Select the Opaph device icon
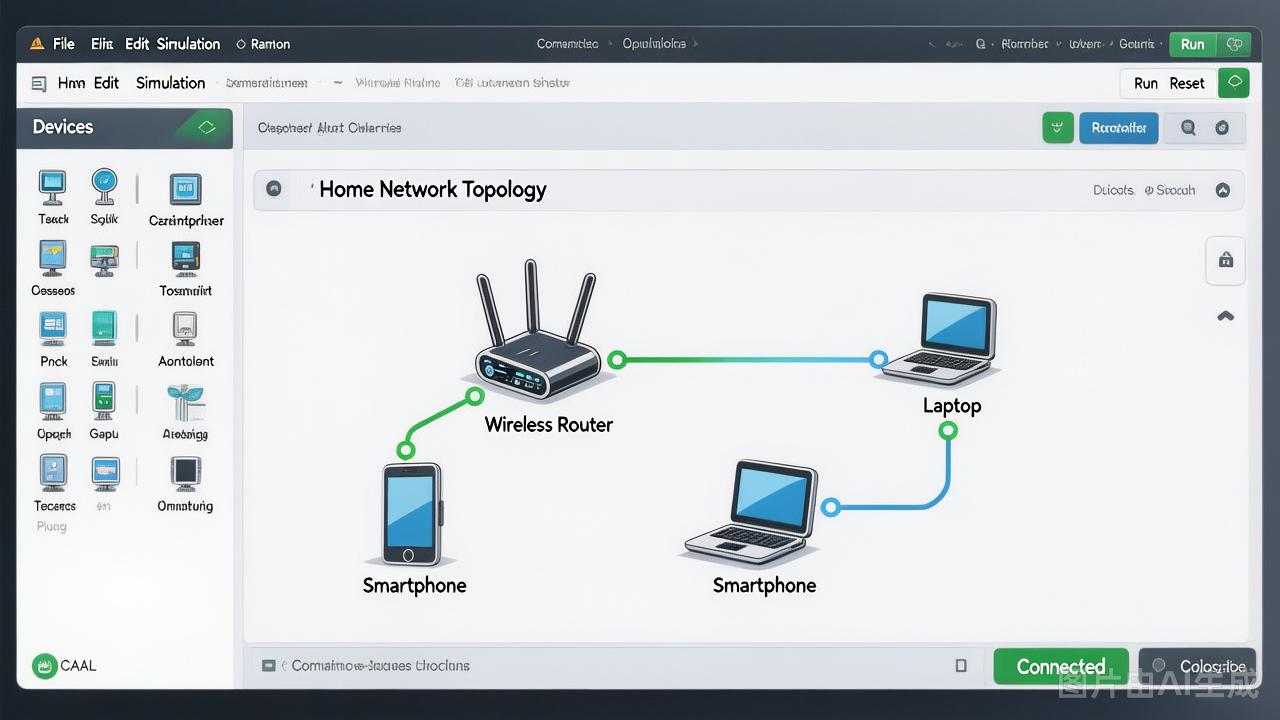 (52, 401)
